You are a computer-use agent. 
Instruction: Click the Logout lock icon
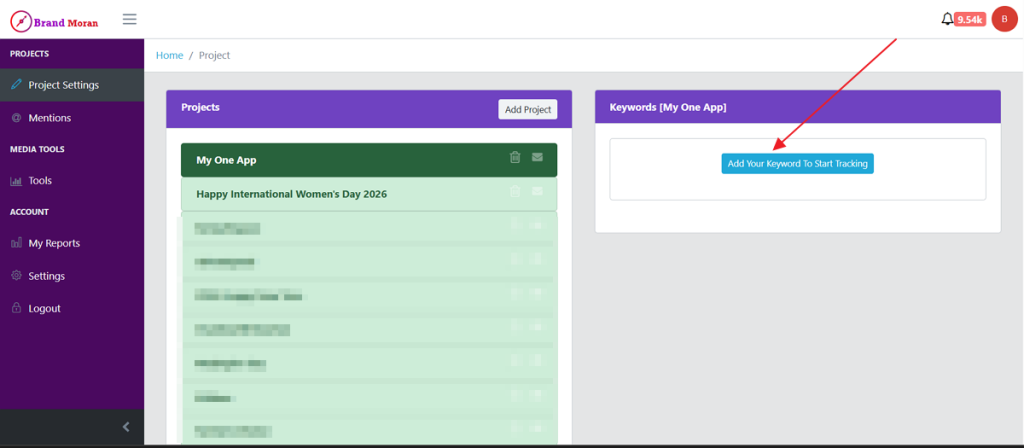[x=17, y=308]
